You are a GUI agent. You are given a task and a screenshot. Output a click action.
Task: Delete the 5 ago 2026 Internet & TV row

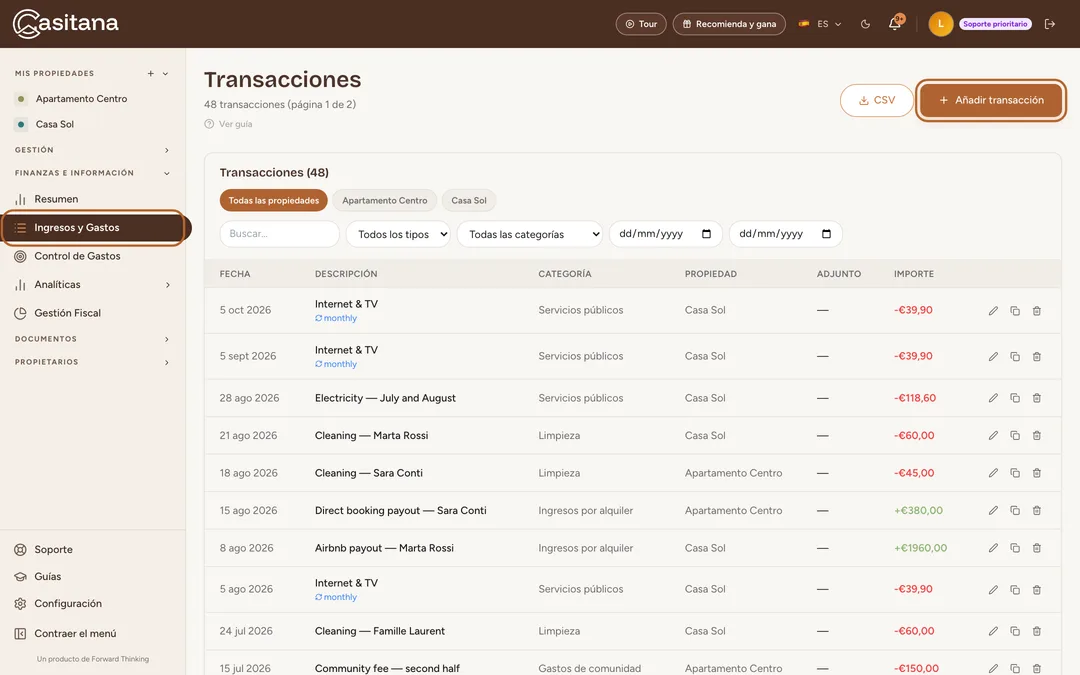(1037, 590)
